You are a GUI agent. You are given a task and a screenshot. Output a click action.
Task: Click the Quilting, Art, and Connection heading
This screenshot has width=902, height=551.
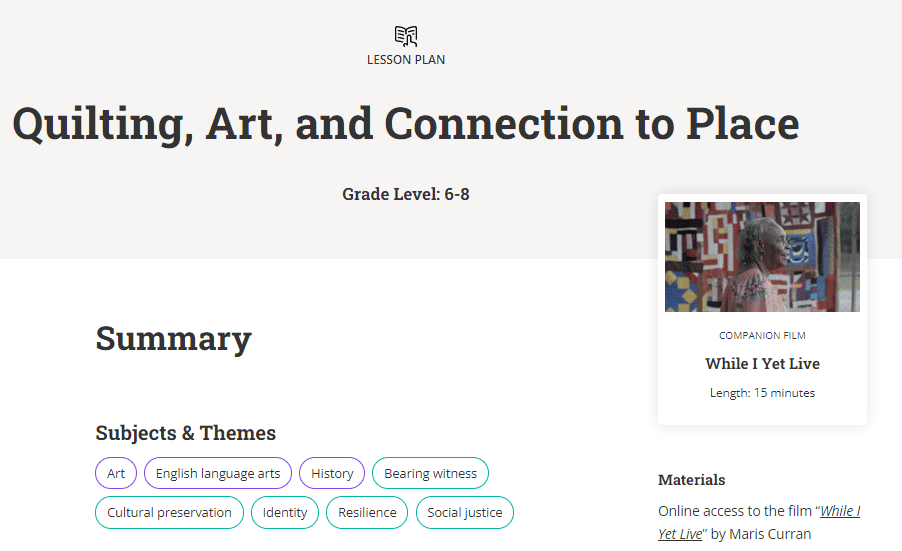tap(406, 124)
